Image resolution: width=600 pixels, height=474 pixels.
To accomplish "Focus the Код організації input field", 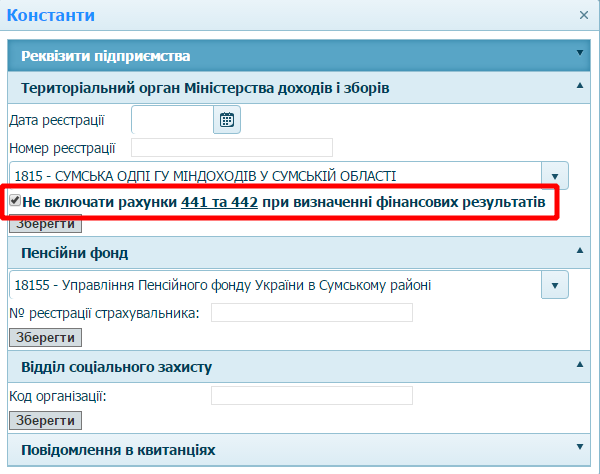I will click(311, 395).
